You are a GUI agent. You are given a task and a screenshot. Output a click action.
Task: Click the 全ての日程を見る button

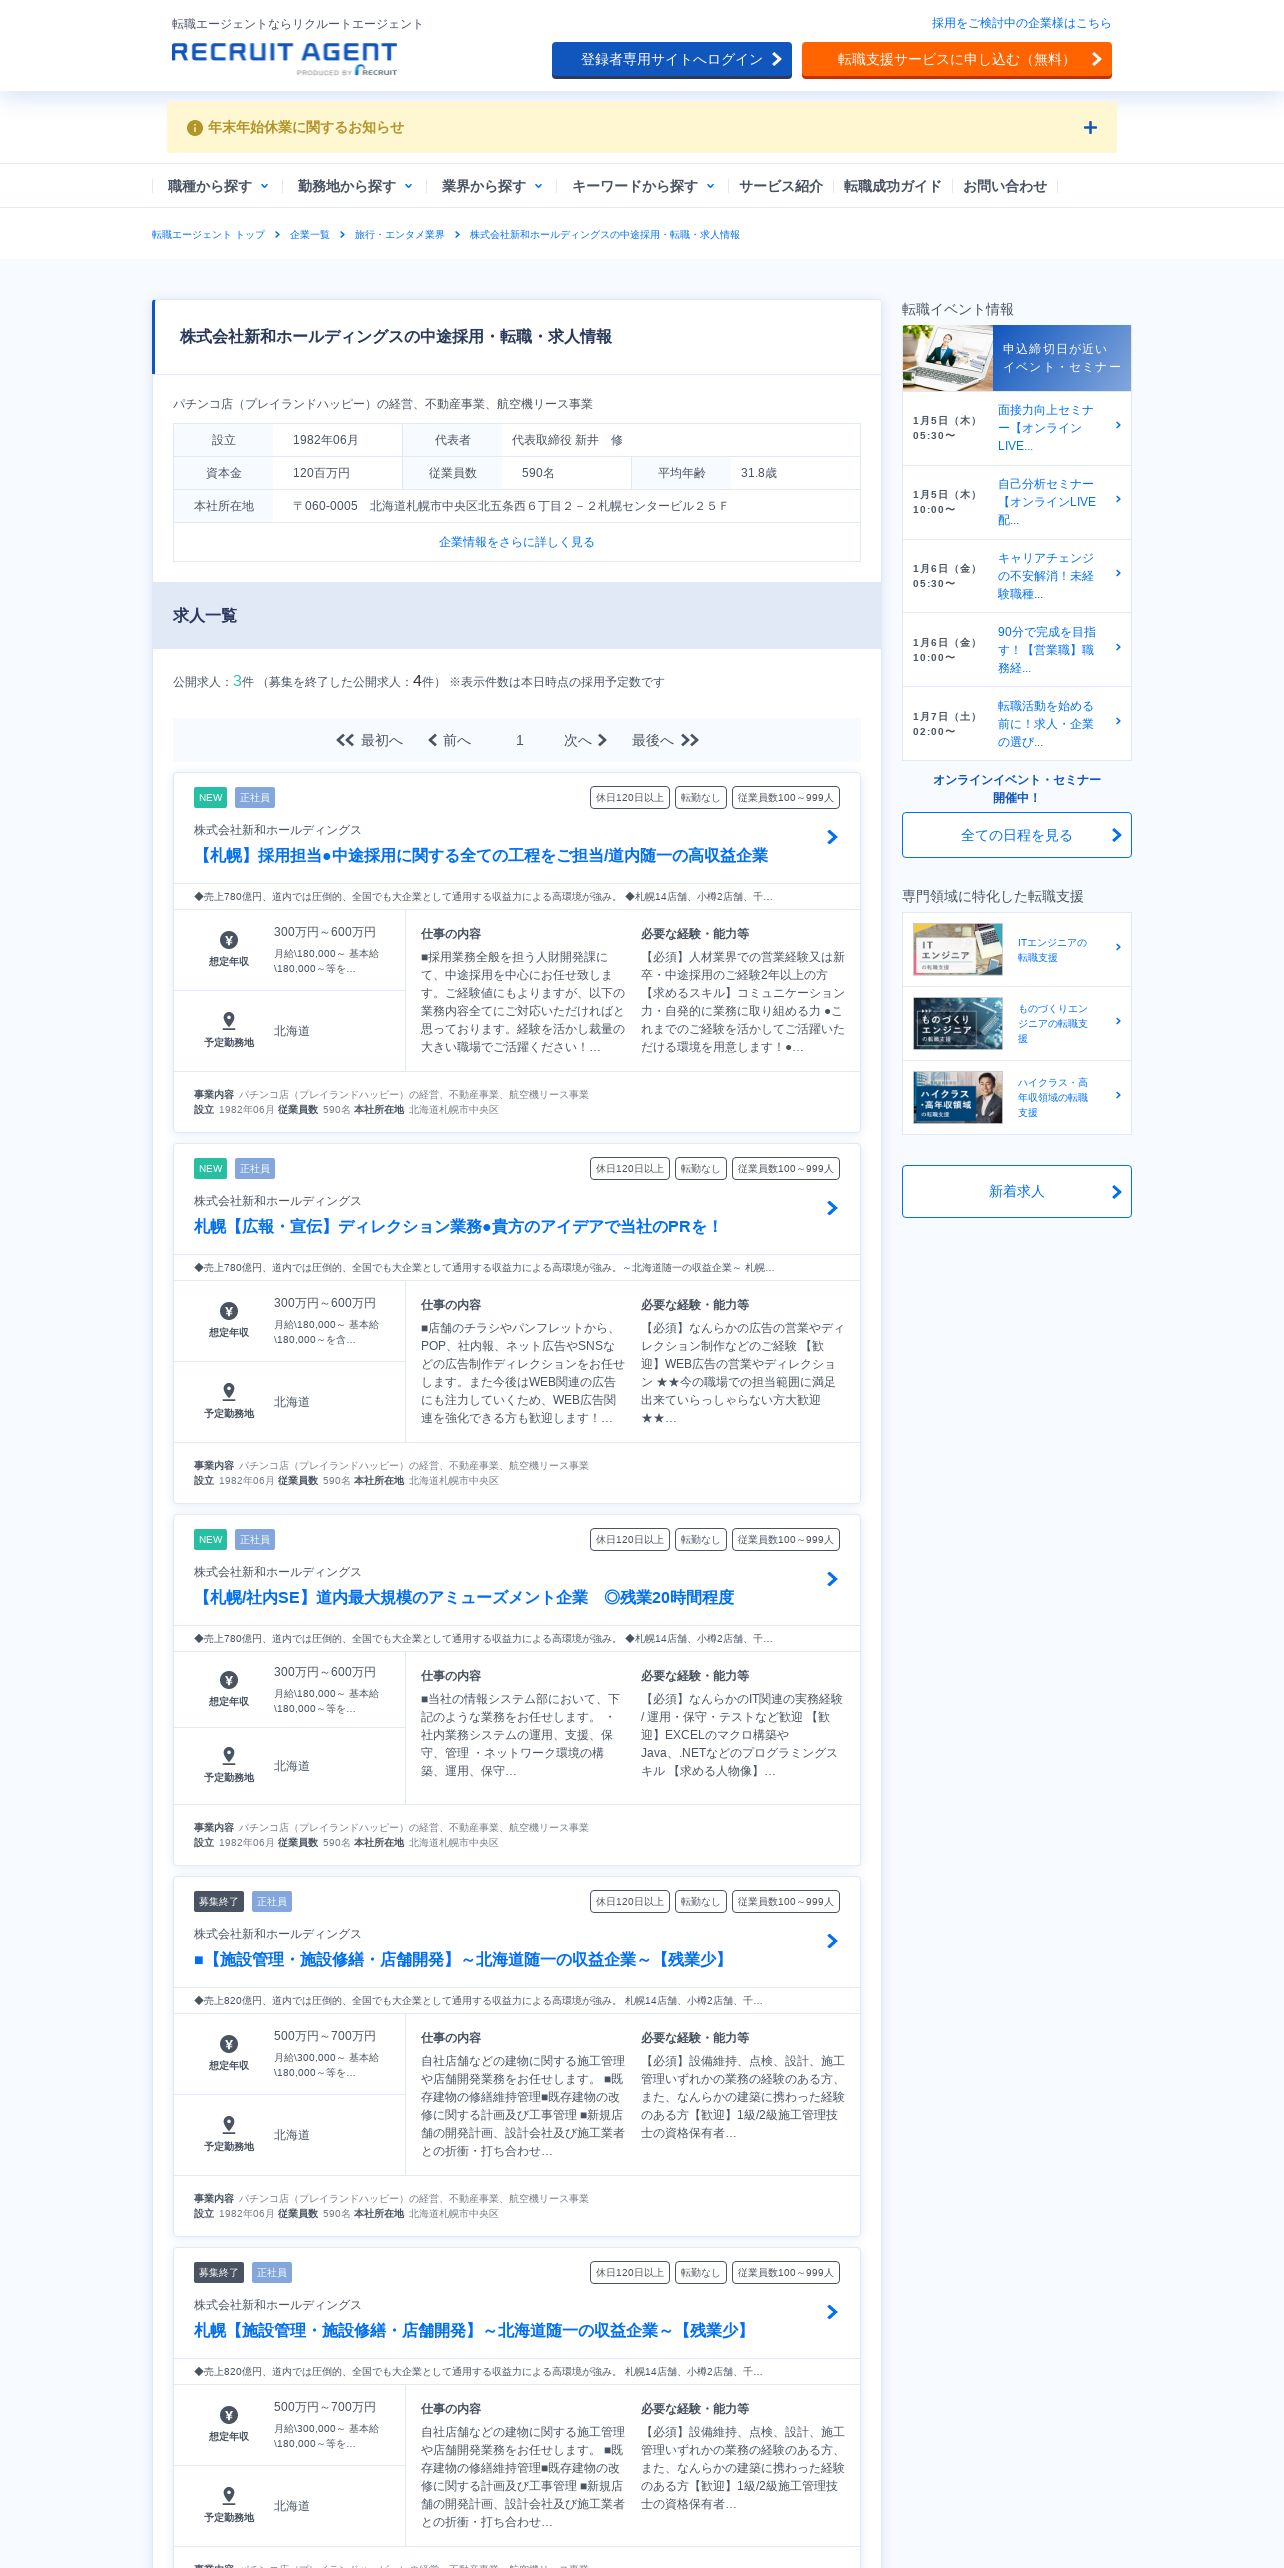tap(1016, 835)
